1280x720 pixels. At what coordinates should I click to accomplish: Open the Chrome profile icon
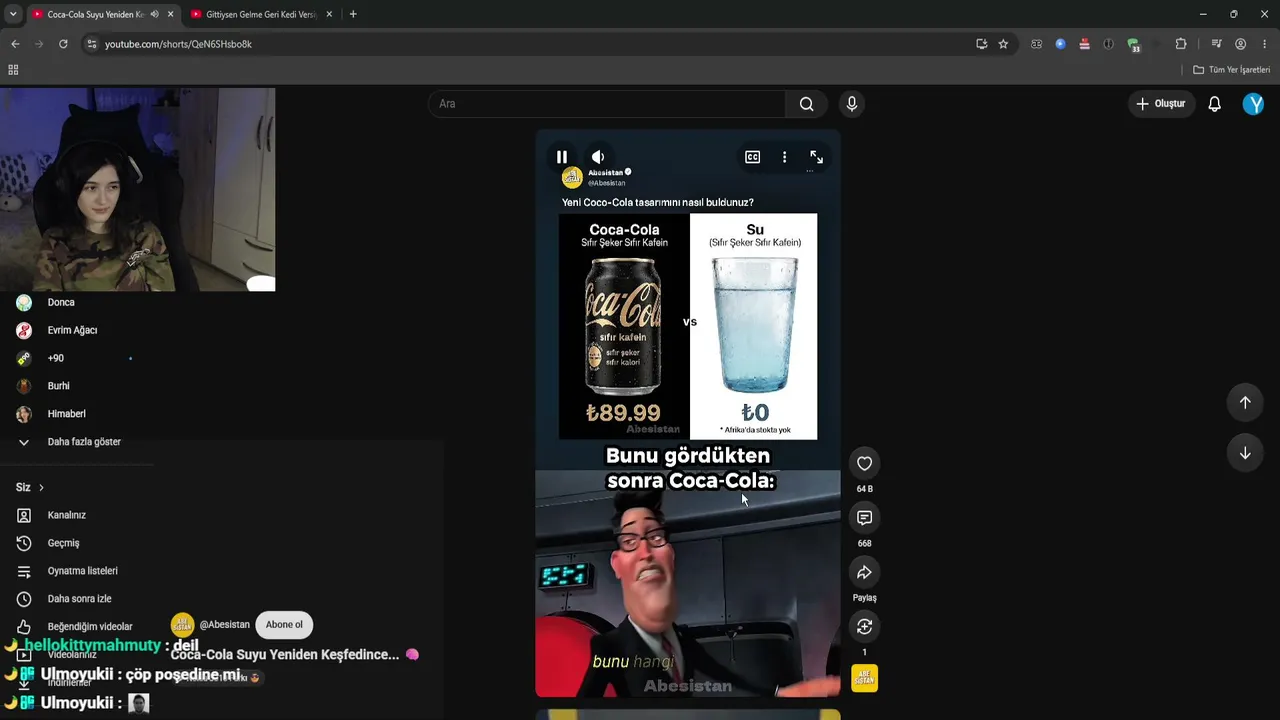pyautogui.click(x=1240, y=44)
